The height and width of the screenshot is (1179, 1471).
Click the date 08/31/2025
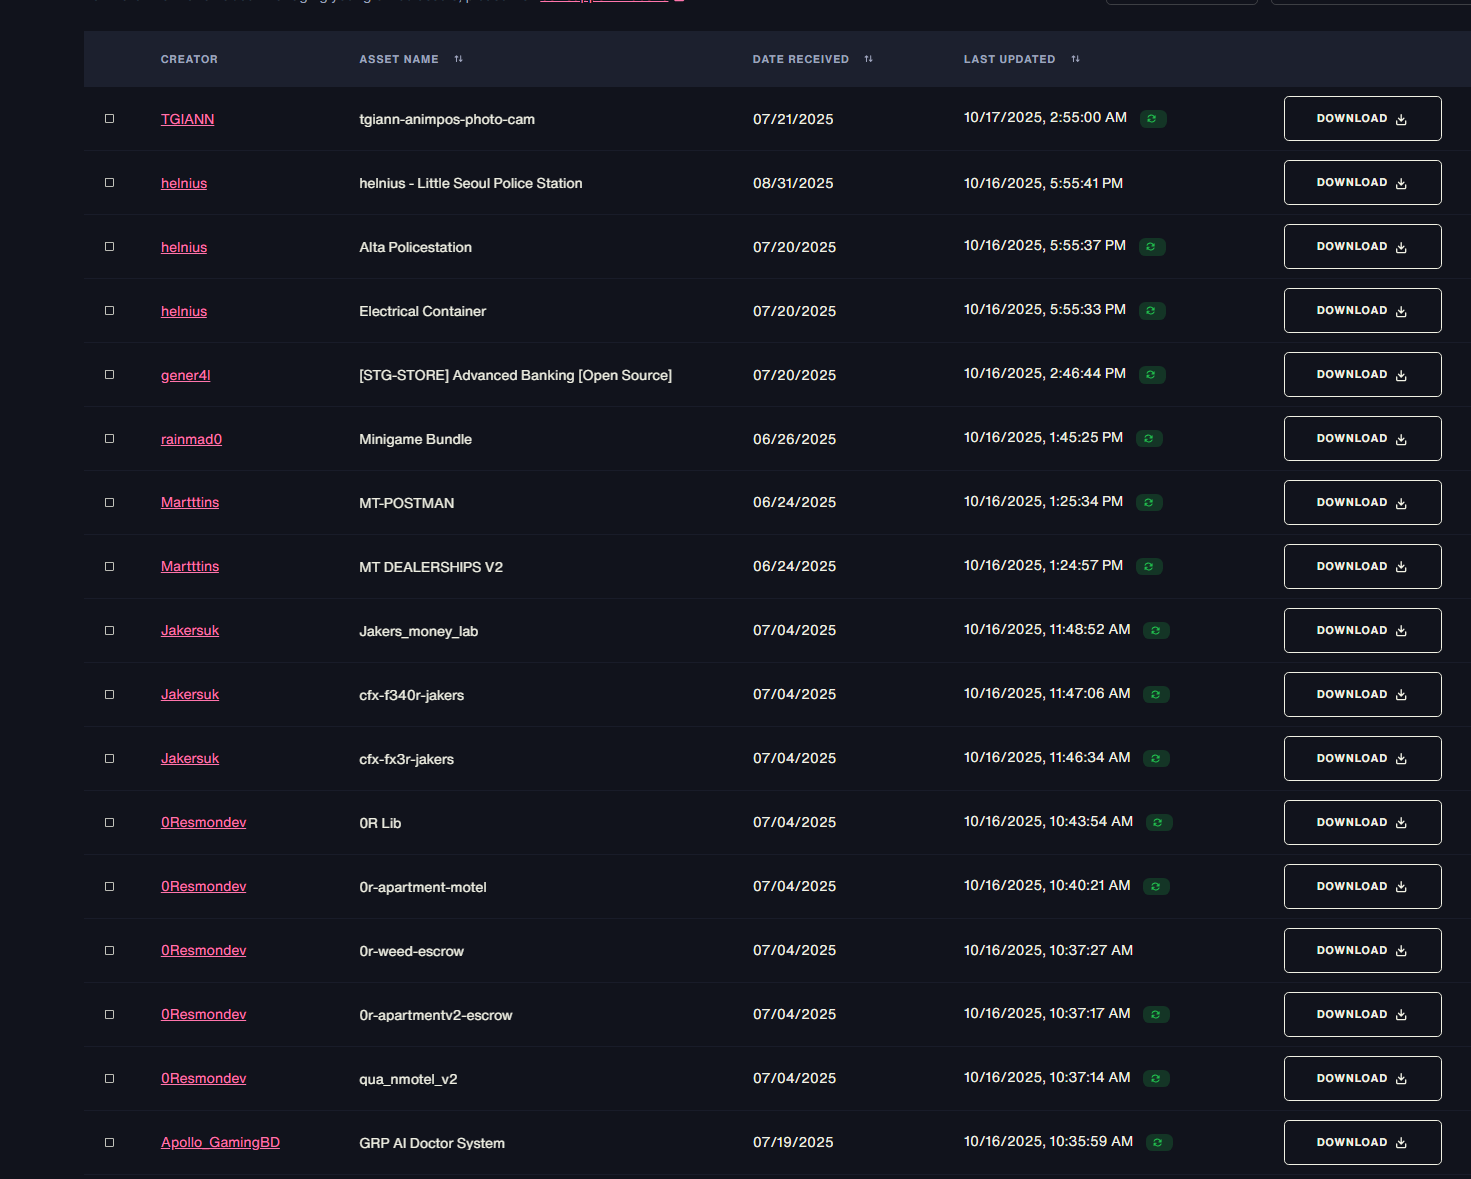[x=793, y=183]
